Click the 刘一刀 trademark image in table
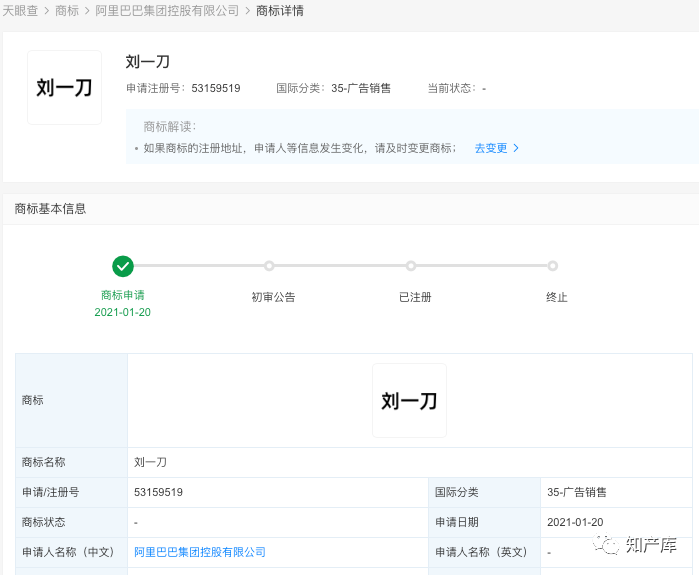This screenshot has width=699, height=575. tap(409, 400)
